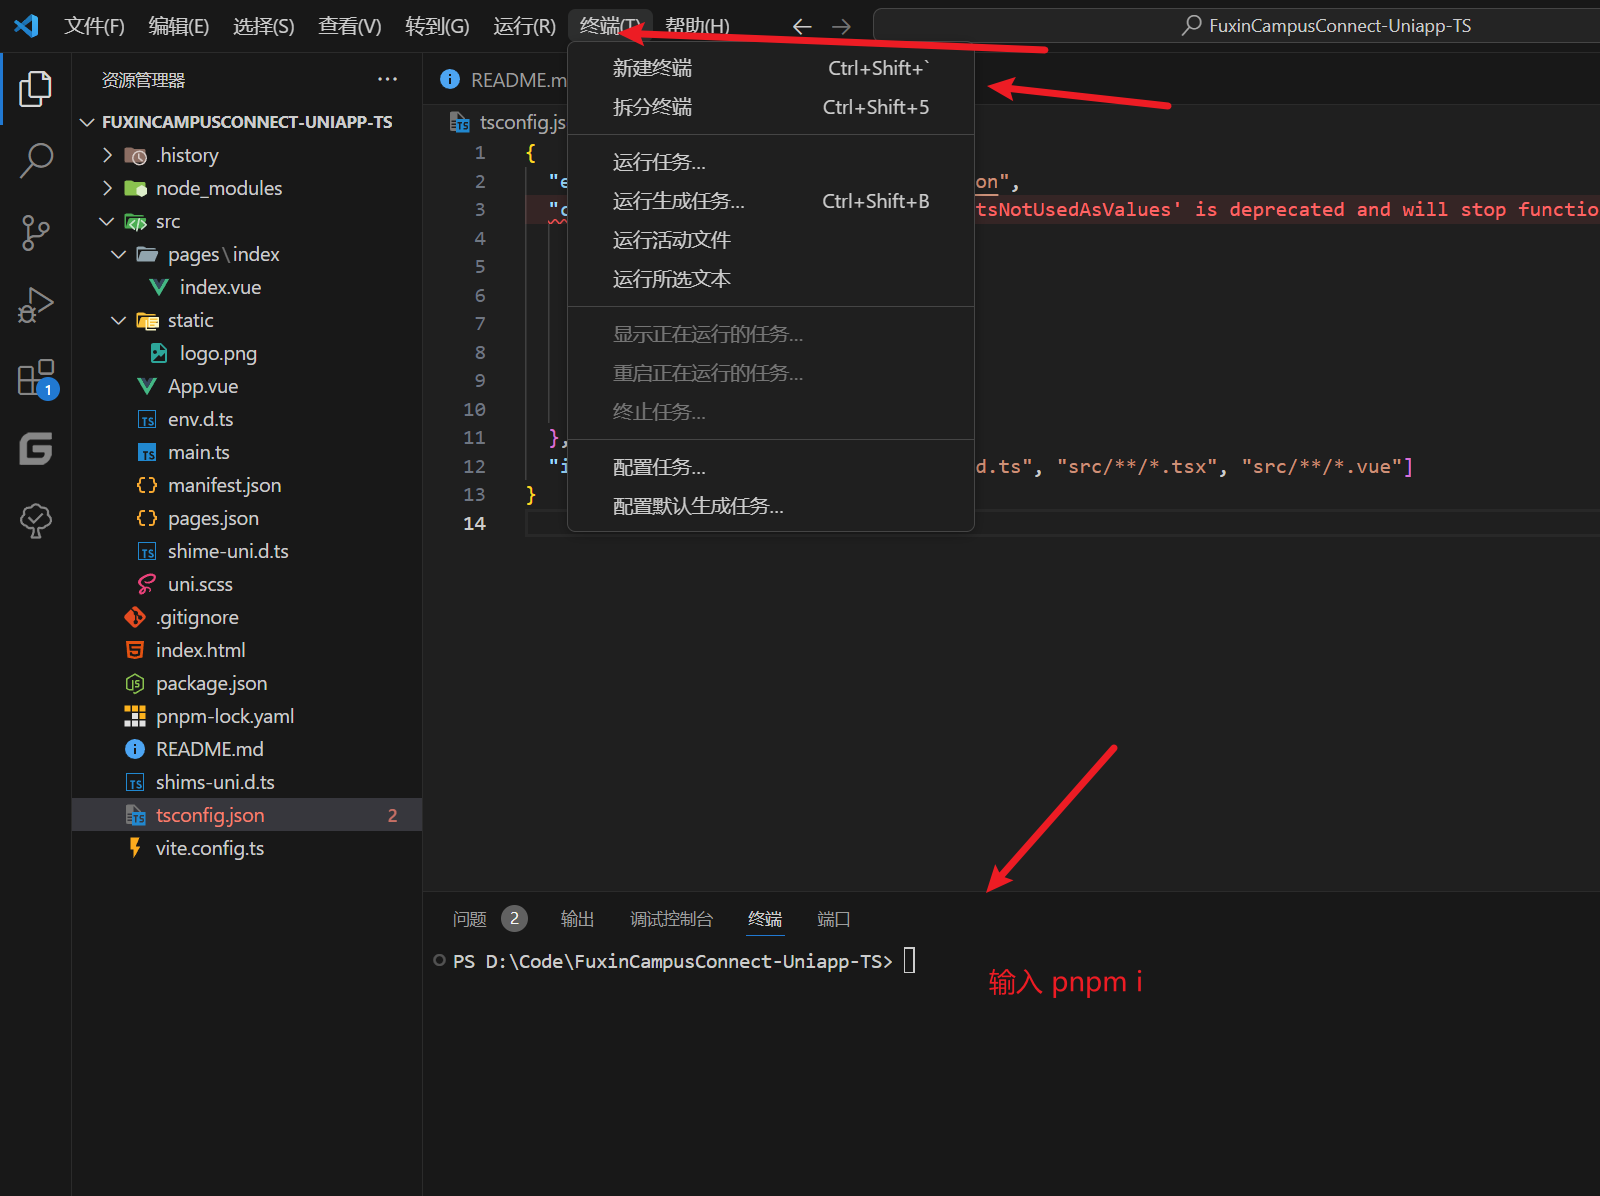Image resolution: width=1600 pixels, height=1196 pixels.
Task: Open the 选择(S) menu
Action: [264, 26]
